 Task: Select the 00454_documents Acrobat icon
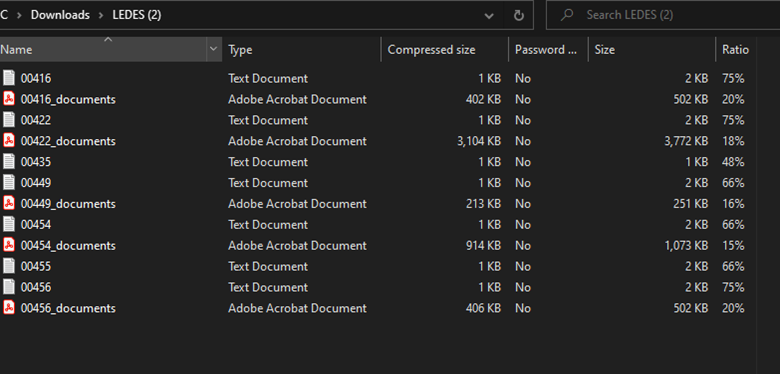9,245
